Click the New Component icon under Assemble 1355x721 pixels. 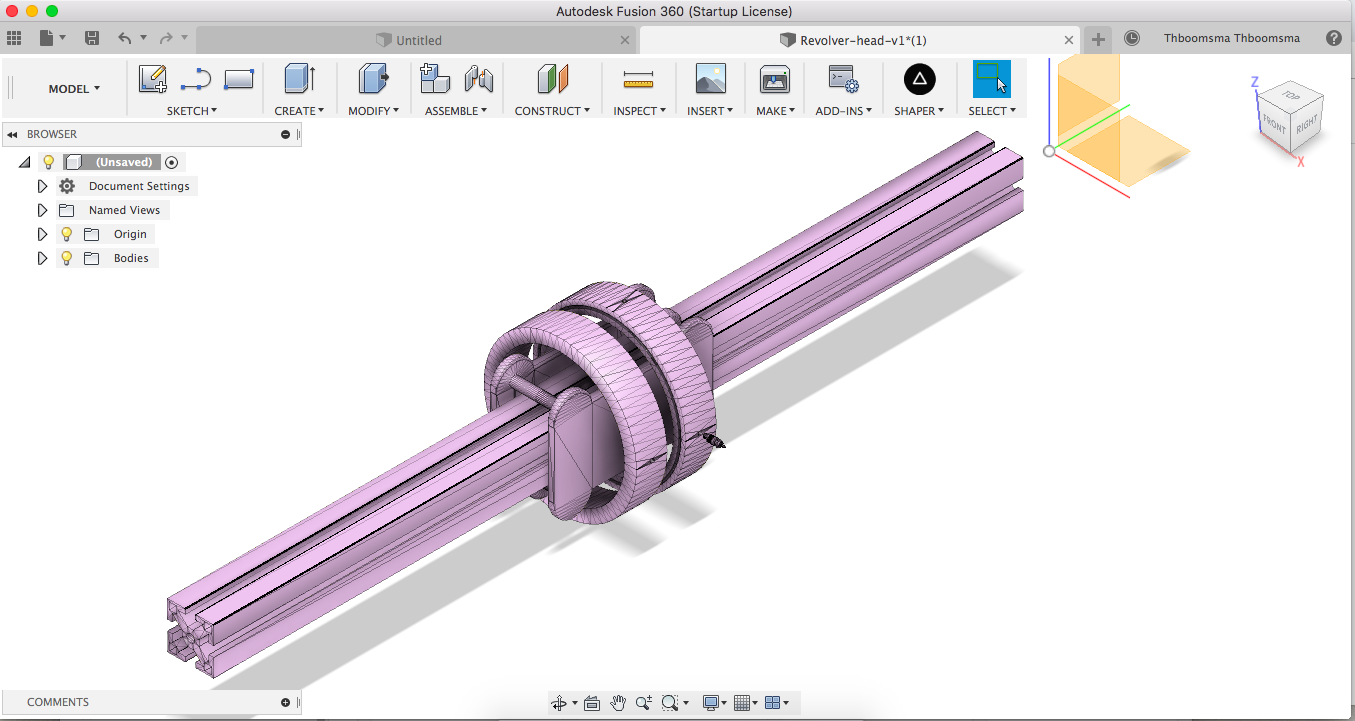coord(434,79)
